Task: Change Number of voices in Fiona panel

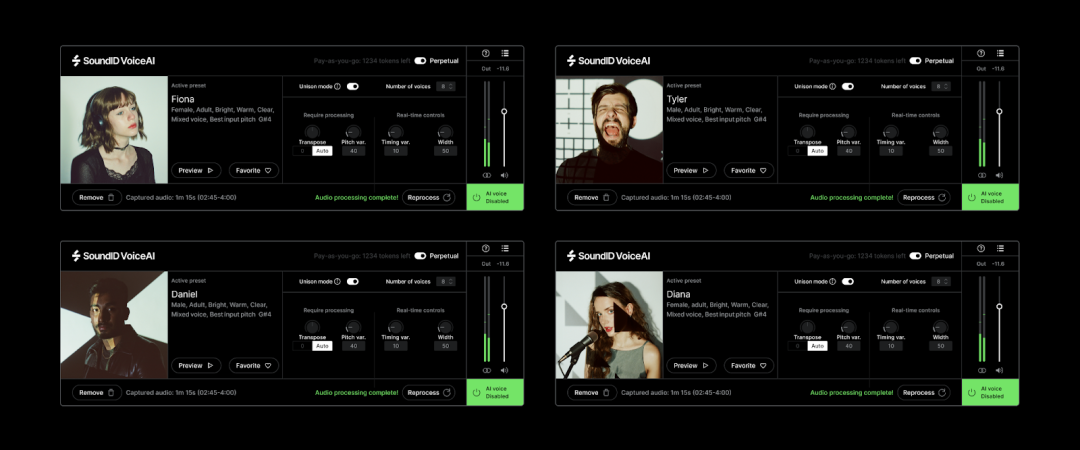Action: pos(446,87)
